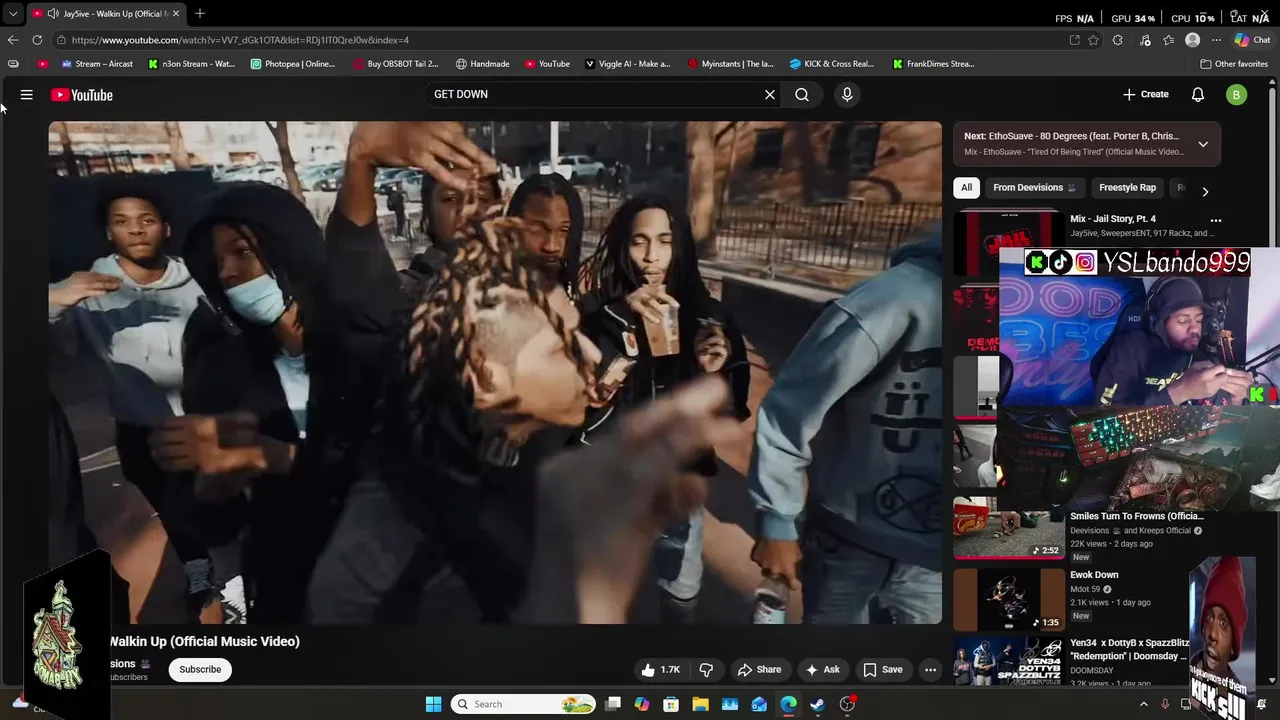The width and height of the screenshot is (1280, 720).
Task: Open the tab list dropdown arrow
Action: 12,14
